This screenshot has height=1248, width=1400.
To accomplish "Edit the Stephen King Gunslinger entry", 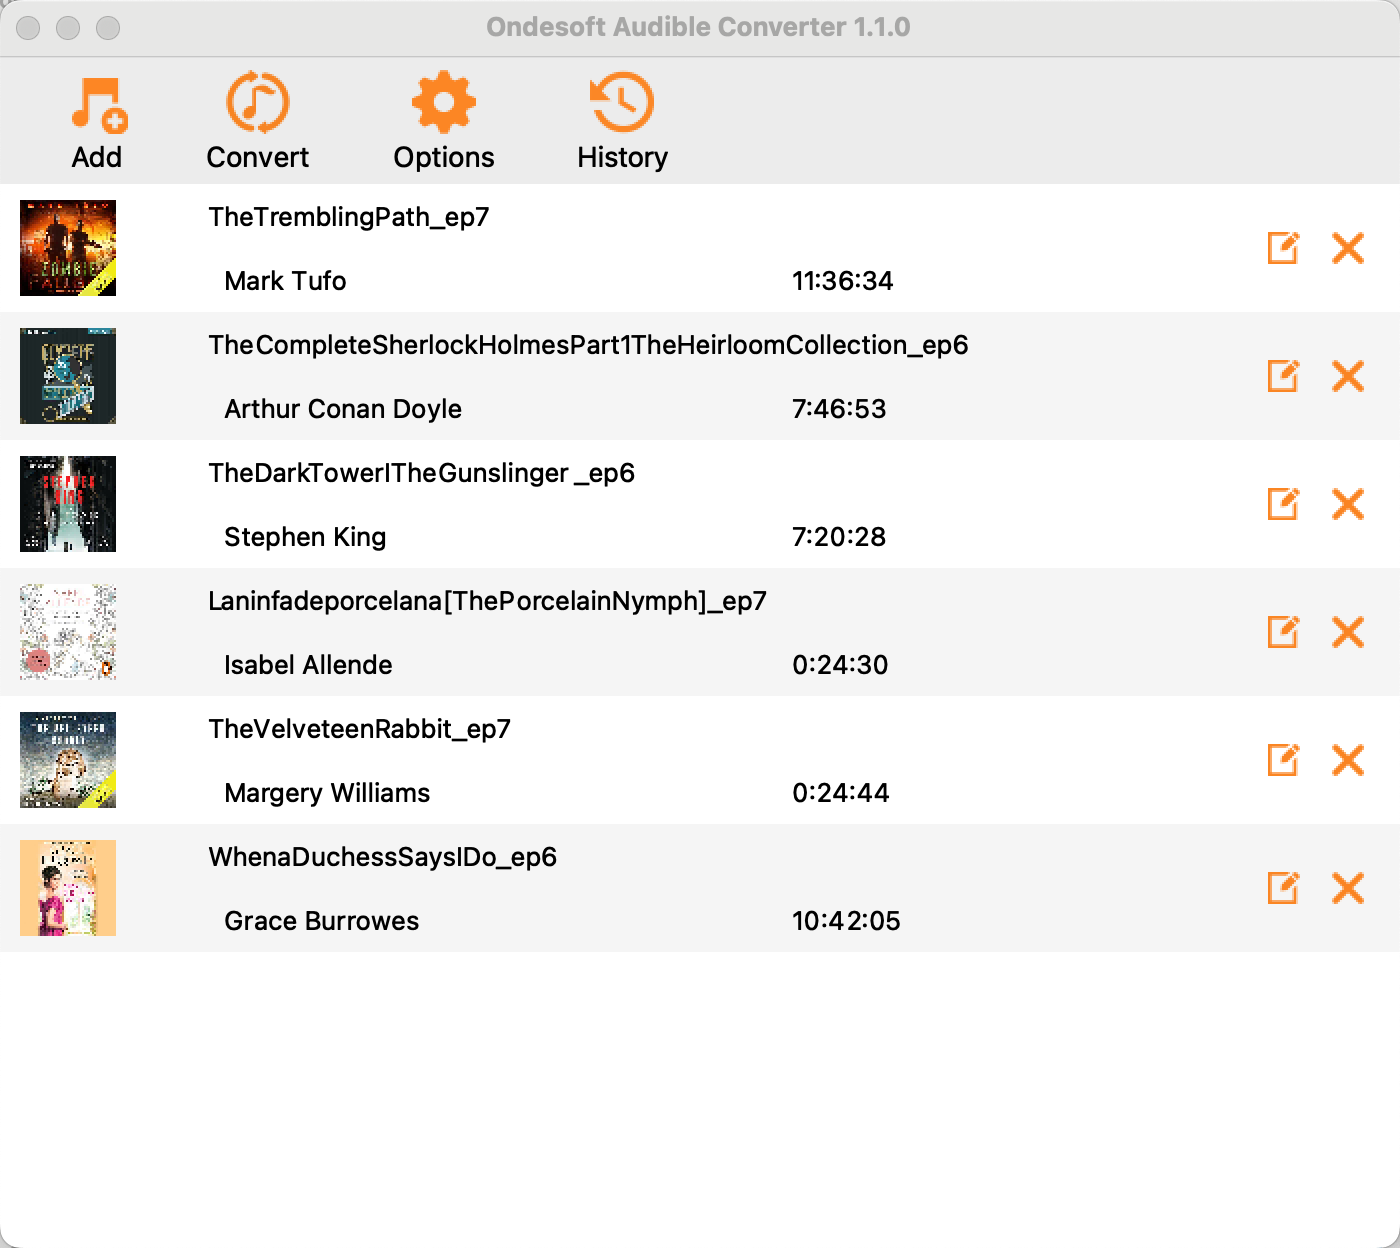I will [1283, 504].
